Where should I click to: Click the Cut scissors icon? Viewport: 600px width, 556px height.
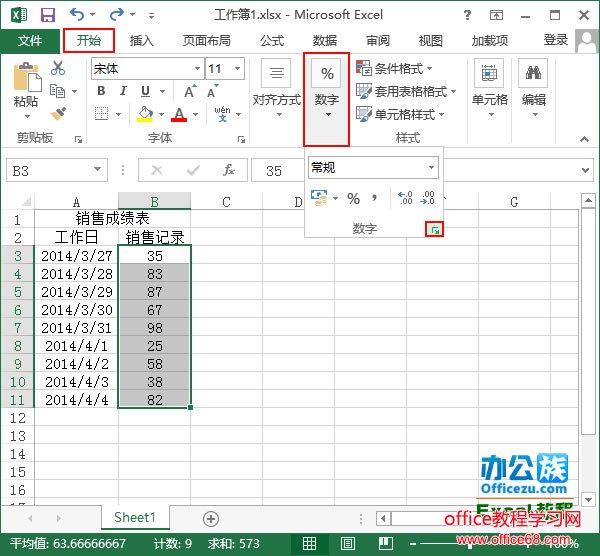(x=58, y=68)
